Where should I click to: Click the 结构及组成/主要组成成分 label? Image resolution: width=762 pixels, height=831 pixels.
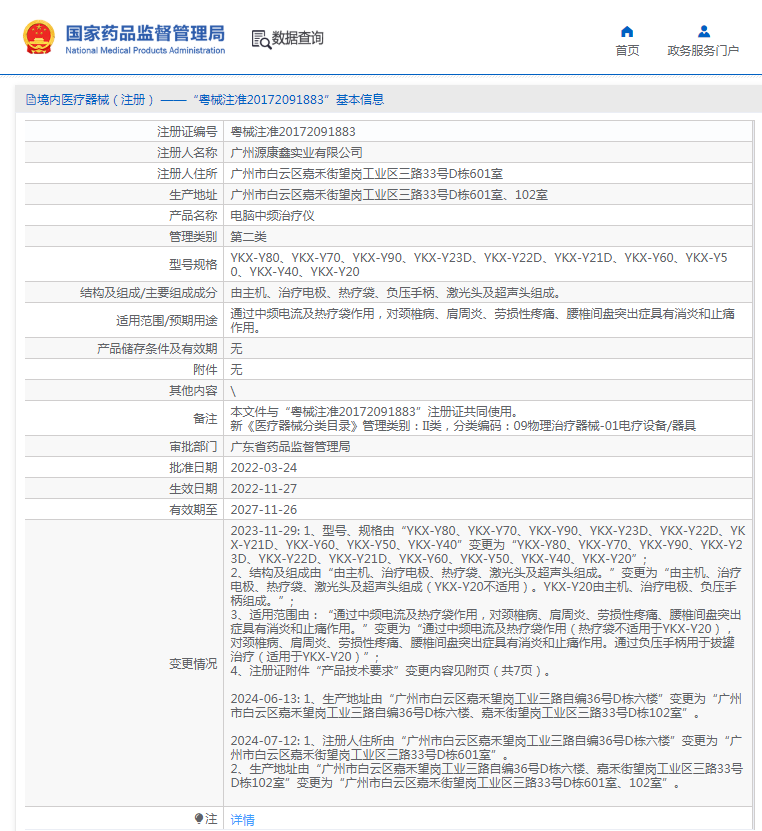tap(149, 293)
